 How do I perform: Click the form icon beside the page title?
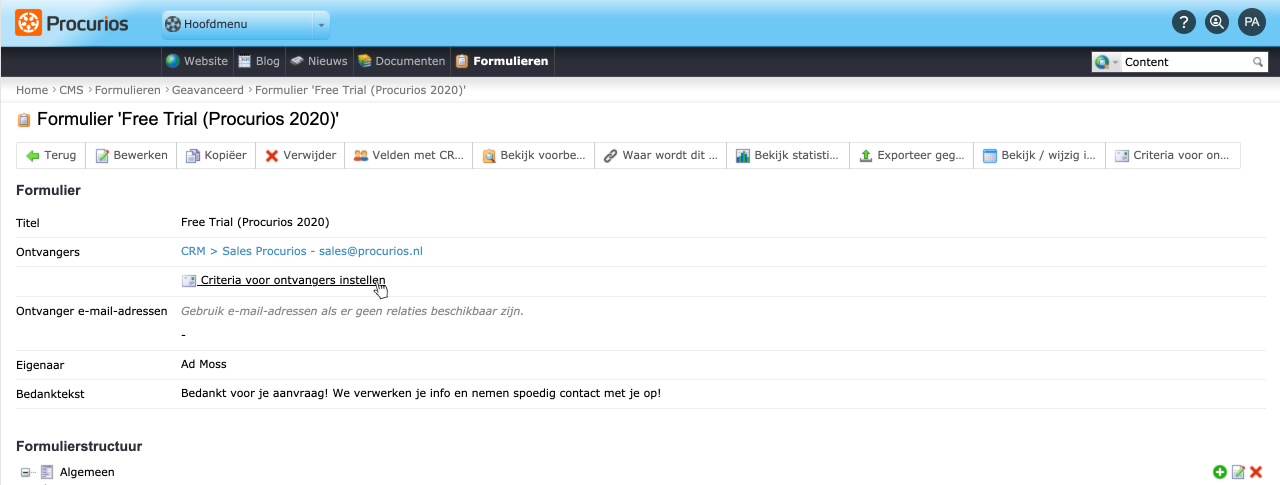[x=24, y=120]
